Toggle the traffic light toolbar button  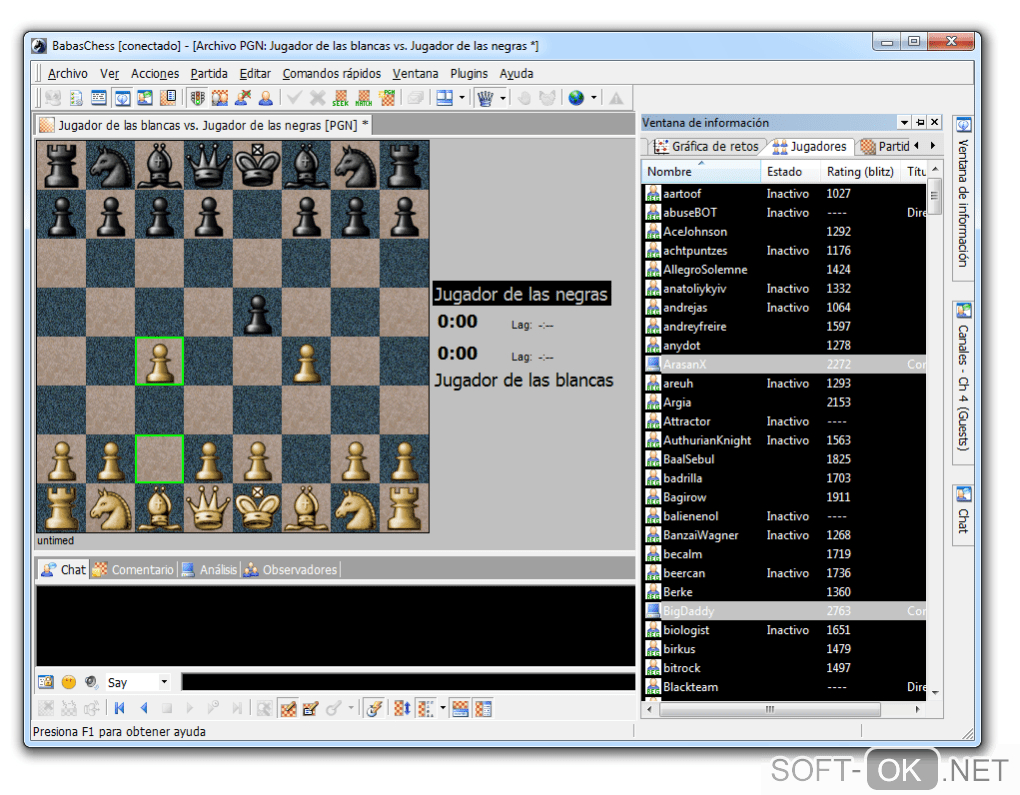point(198,98)
